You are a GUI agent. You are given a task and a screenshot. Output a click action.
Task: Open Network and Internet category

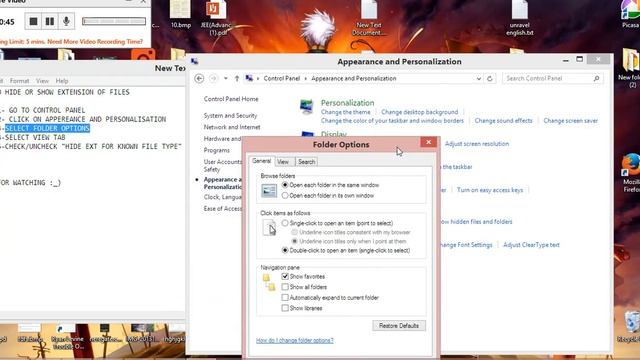pyautogui.click(x=232, y=127)
